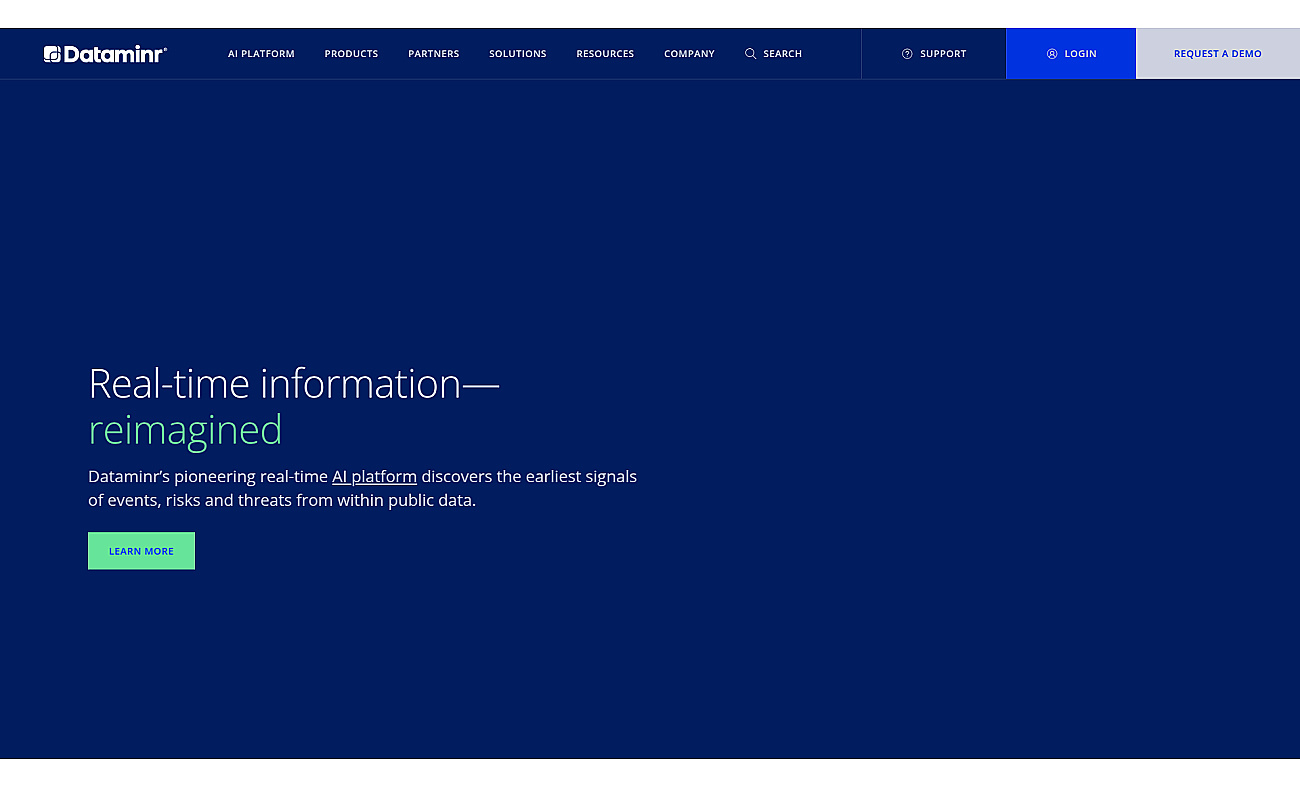Open the AI Platform menu
This screenshot has height=788, width=1300.
click(261, 54)
